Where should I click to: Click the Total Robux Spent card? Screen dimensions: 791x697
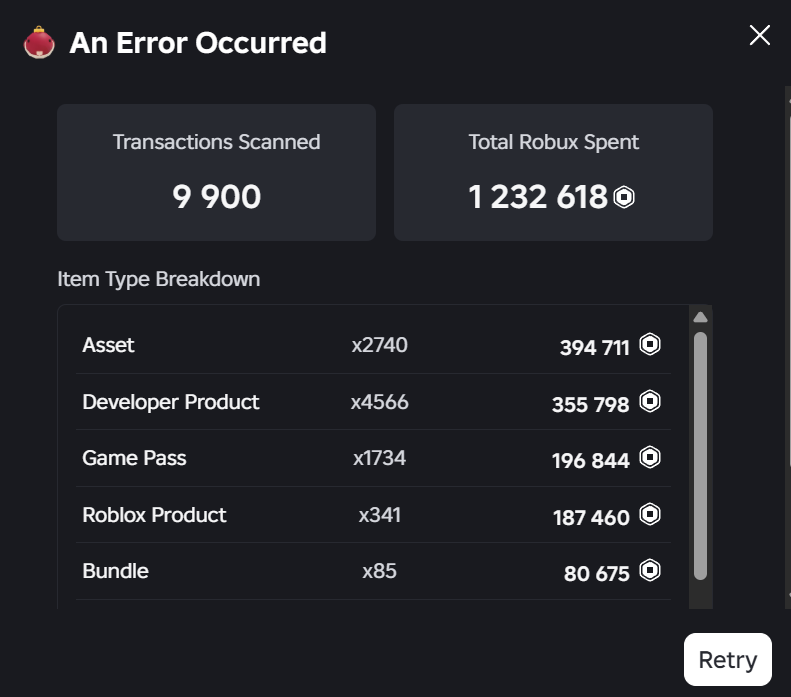click(553, 172)
